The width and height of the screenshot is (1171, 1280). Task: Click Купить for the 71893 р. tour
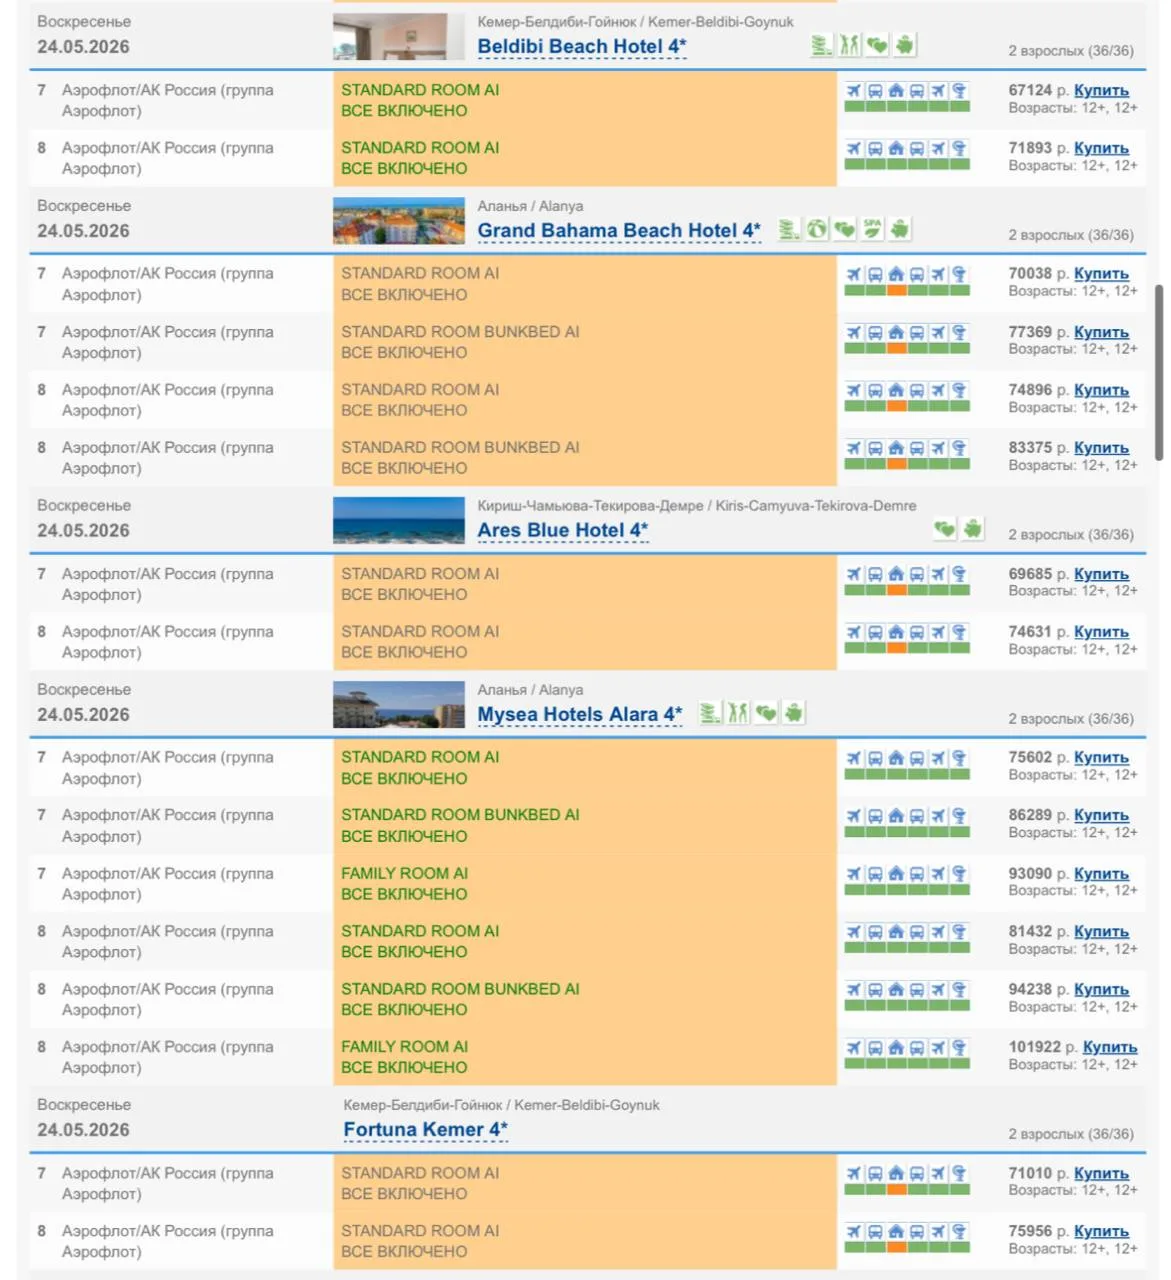click(1101, 149)
